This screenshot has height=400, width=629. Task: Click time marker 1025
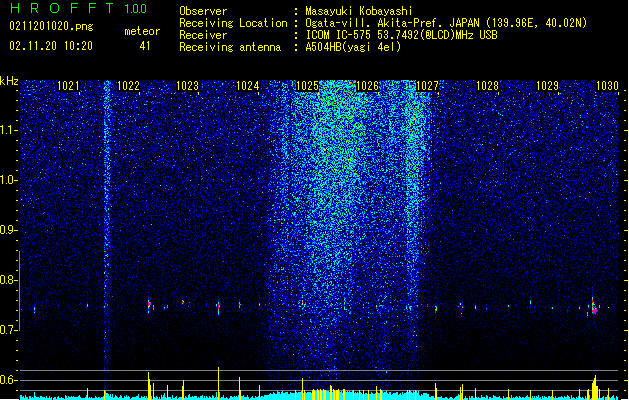click(x=307, y=86)
